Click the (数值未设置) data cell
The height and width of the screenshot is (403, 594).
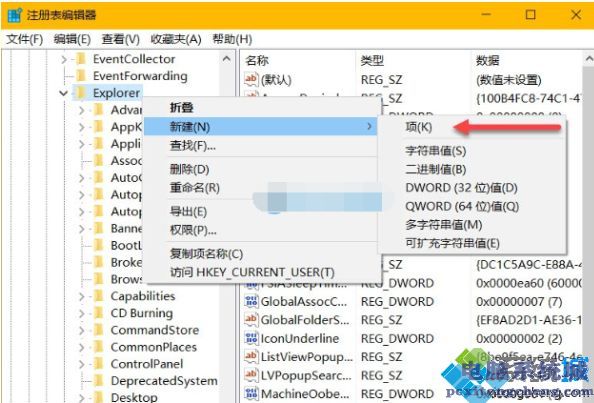509,80
